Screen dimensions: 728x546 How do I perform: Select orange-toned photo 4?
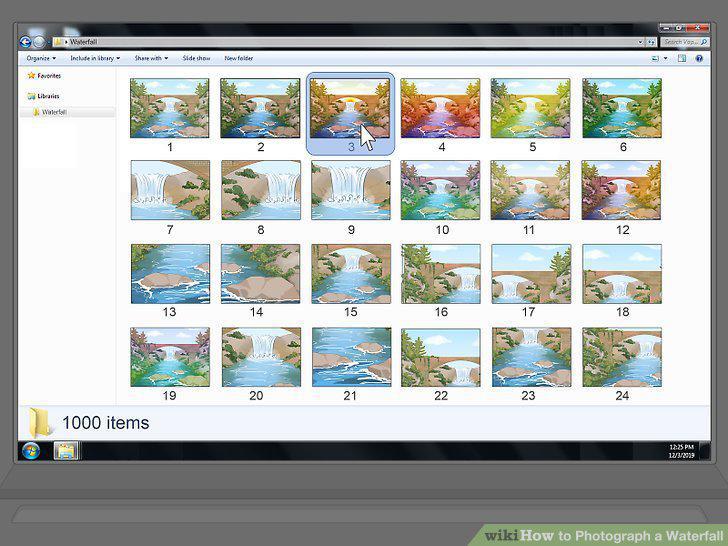click(441, 108)
